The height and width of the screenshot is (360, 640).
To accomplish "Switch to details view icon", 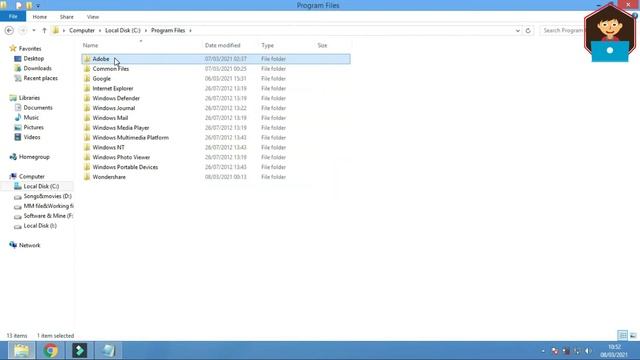I will pos(622,336).
